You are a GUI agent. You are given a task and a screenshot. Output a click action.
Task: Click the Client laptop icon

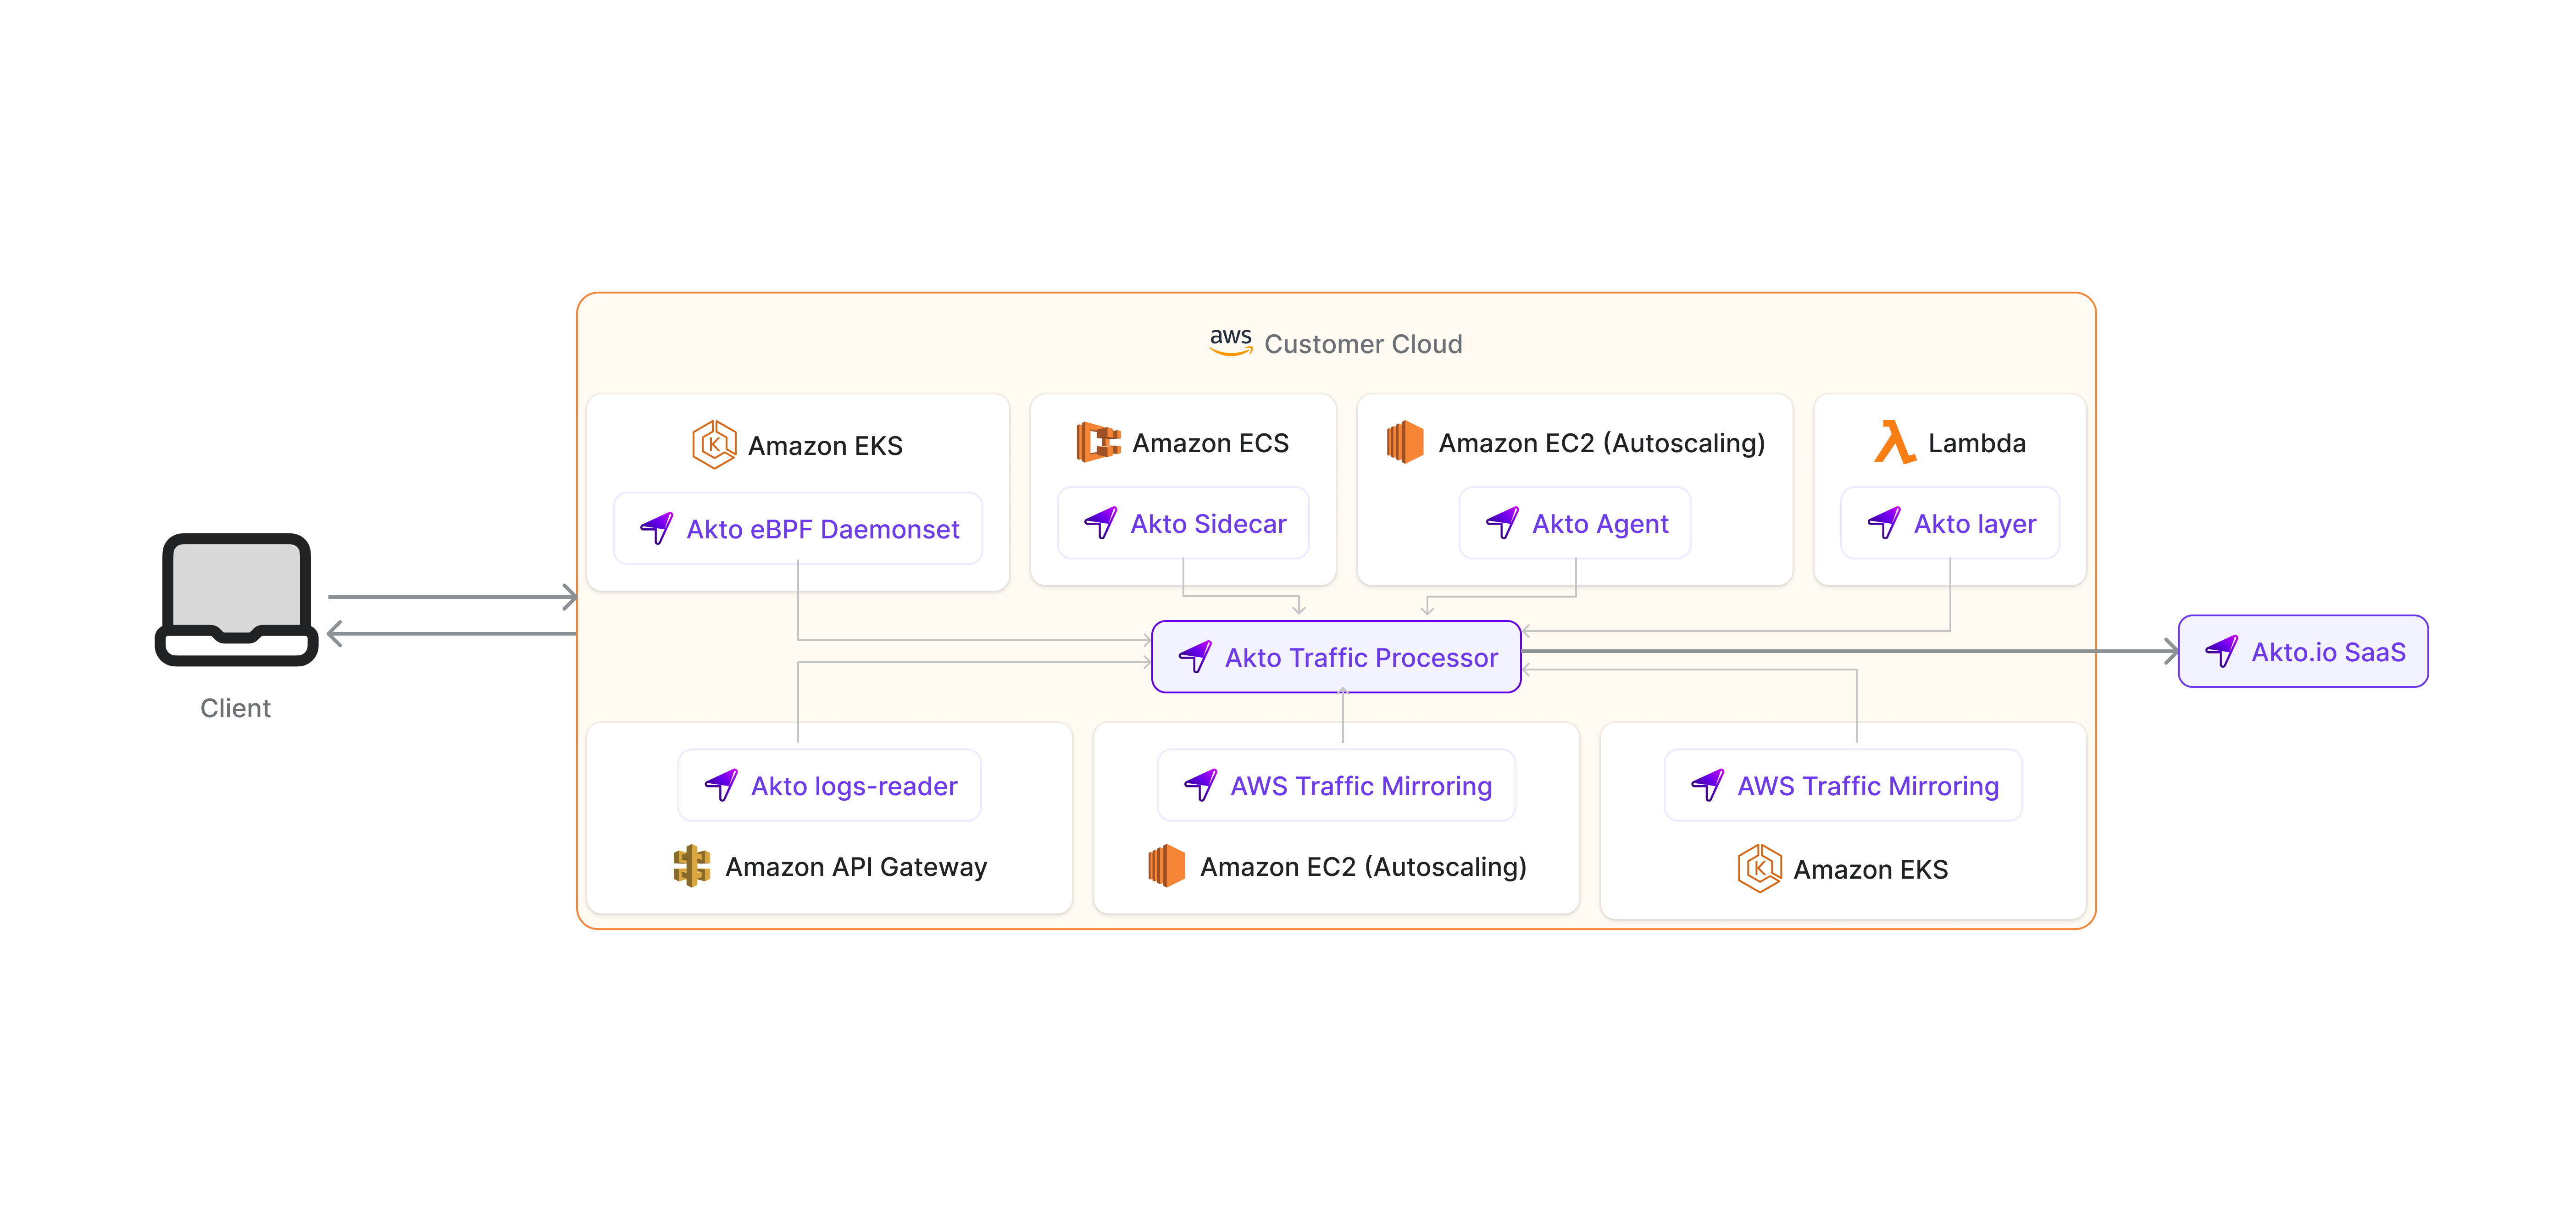pos(237,599)
